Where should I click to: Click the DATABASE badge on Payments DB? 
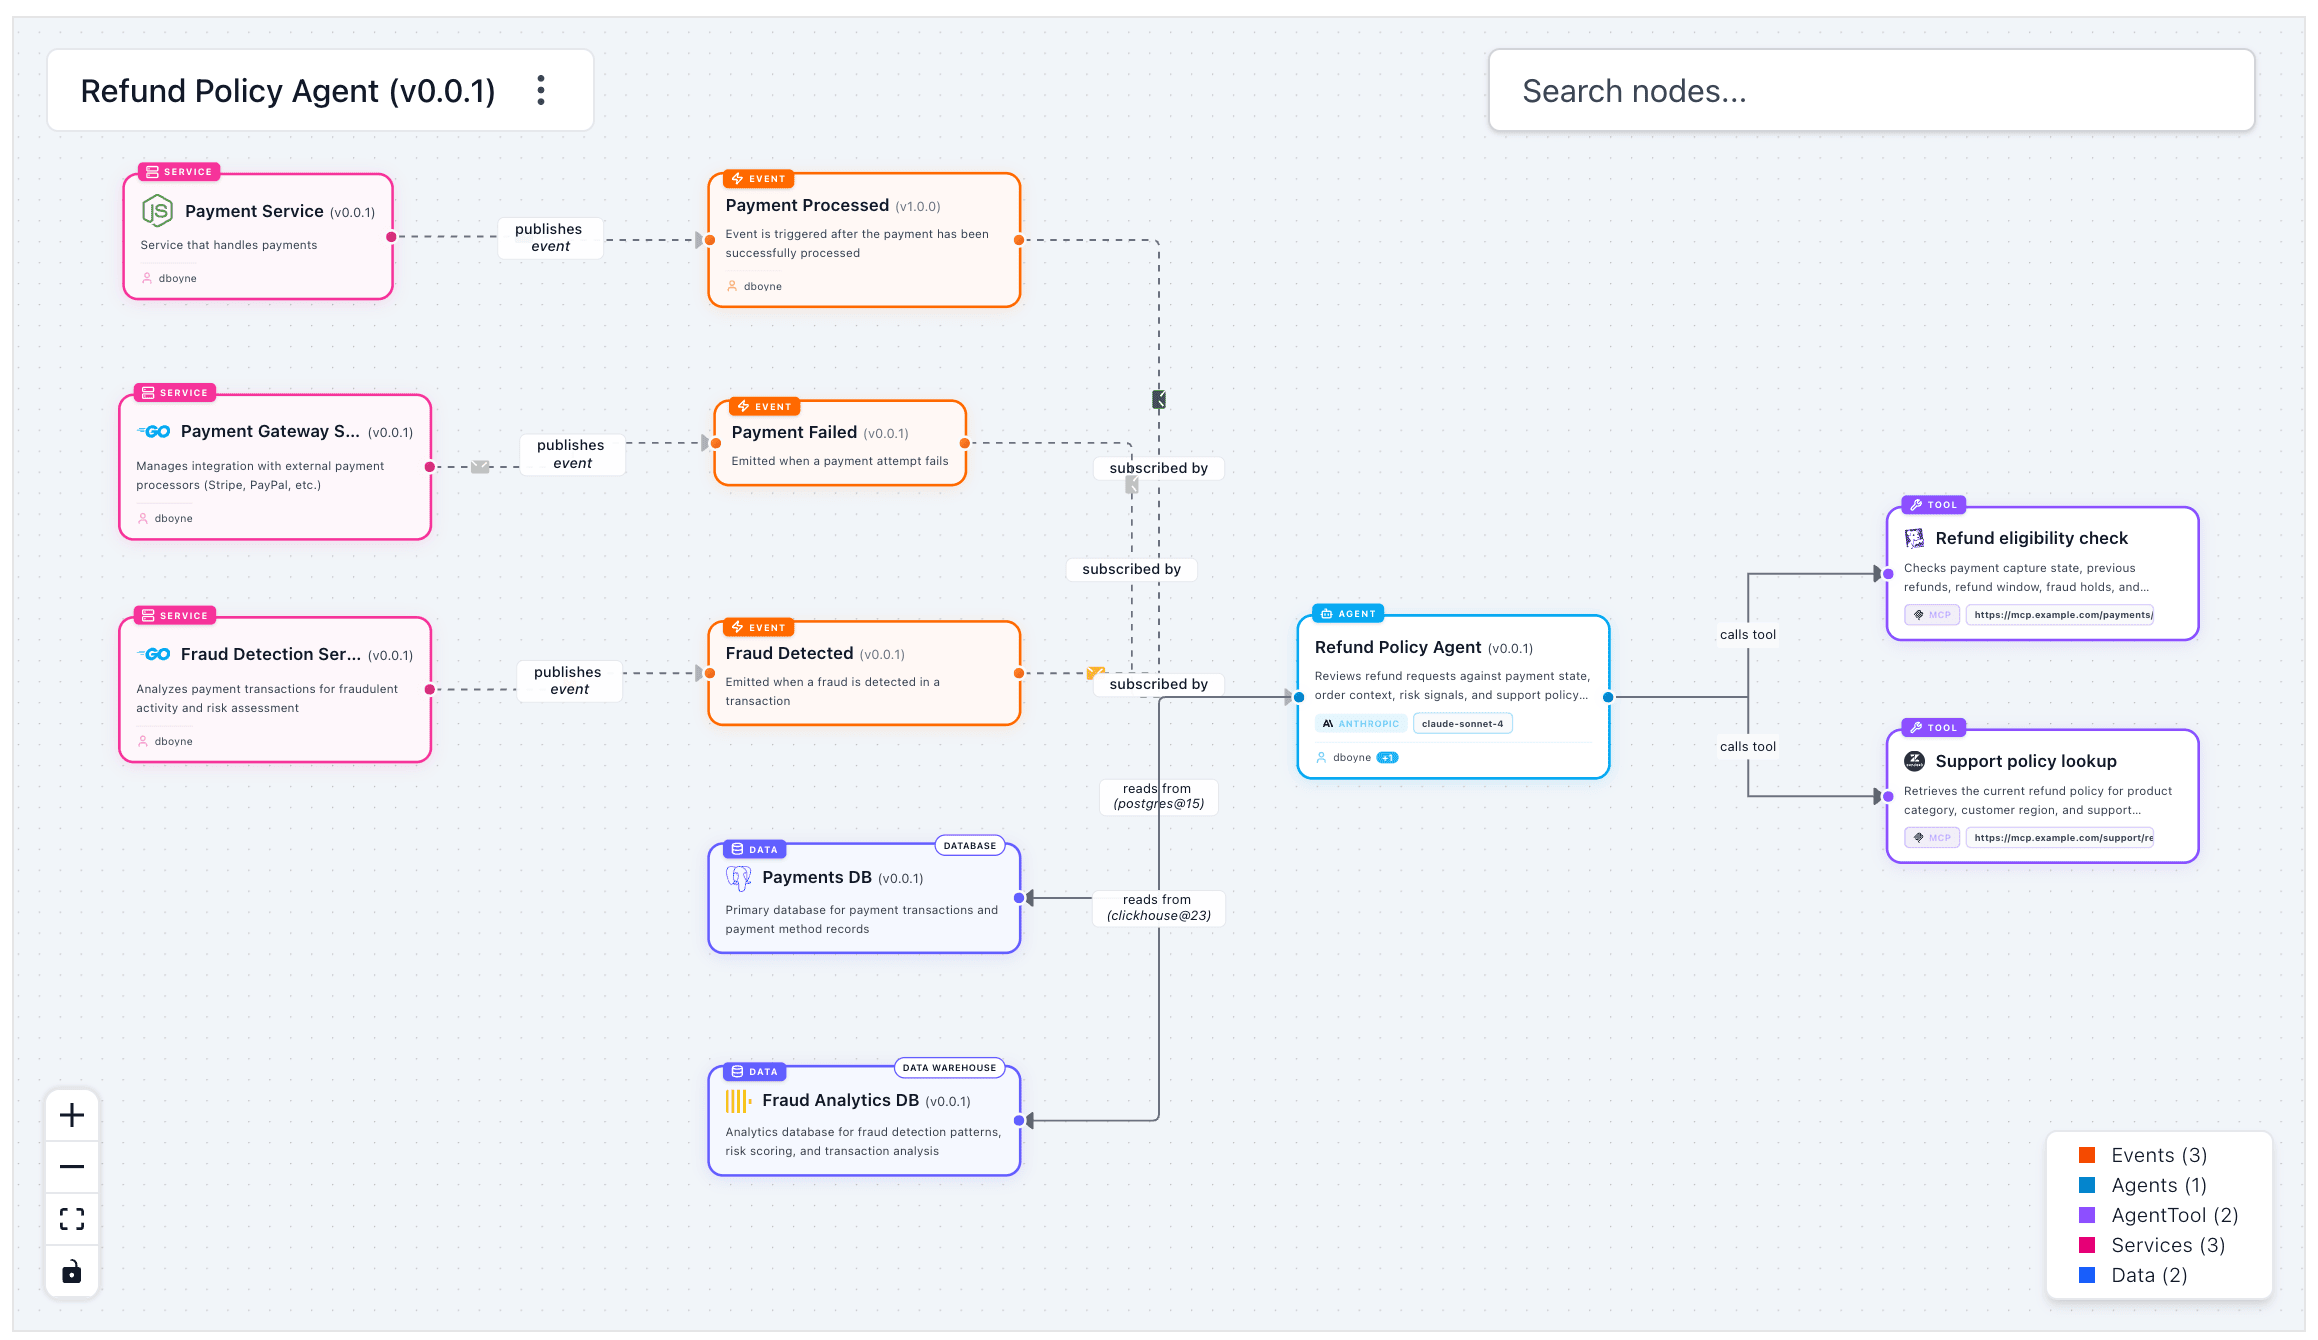coord(970,846)
